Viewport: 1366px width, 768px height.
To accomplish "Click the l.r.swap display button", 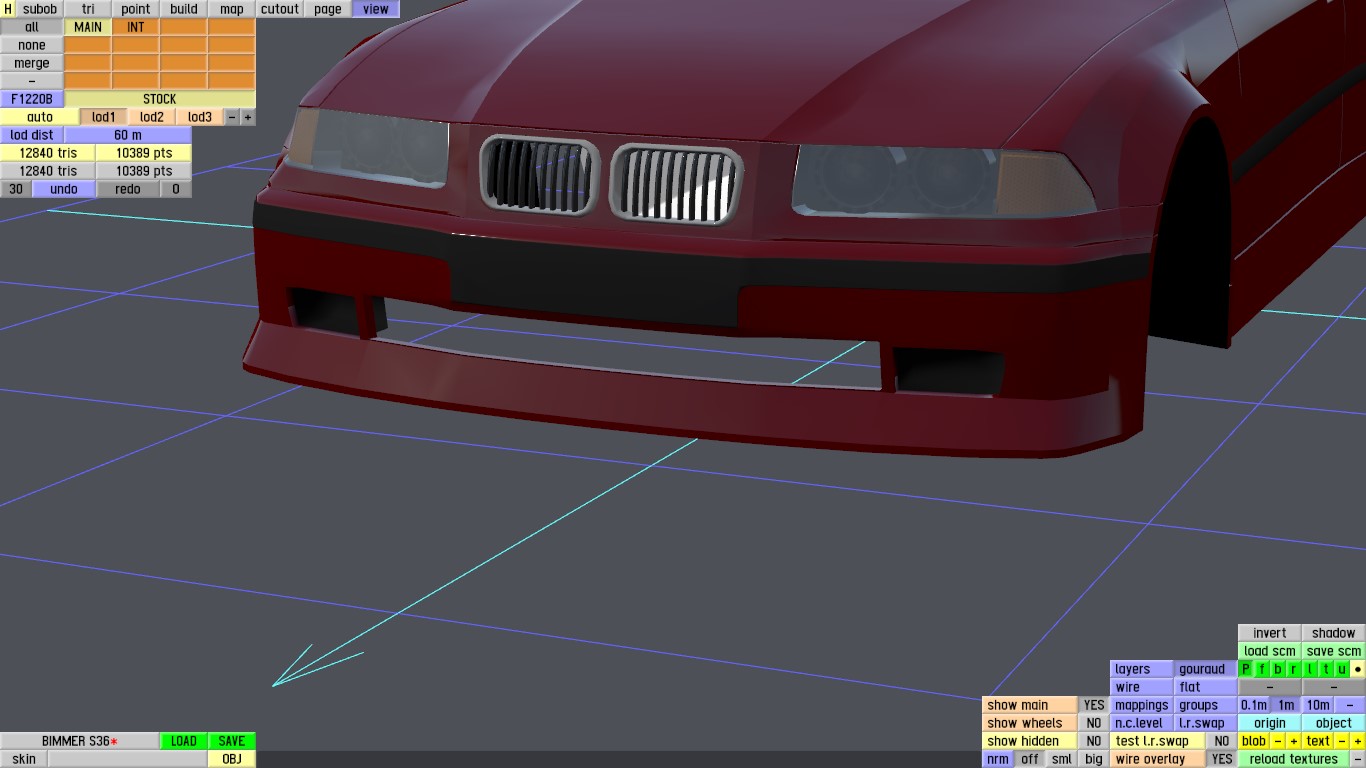I will 1206,723.
